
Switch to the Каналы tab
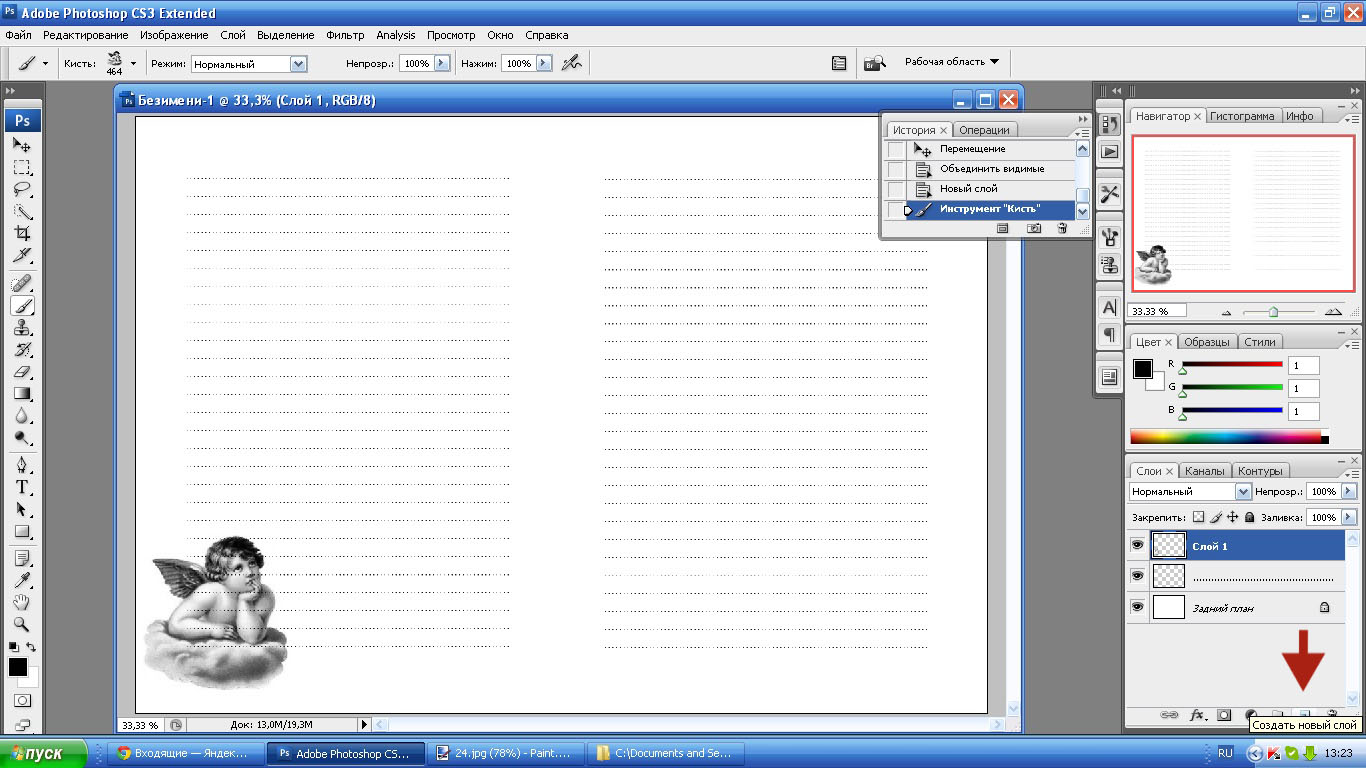1204,471
